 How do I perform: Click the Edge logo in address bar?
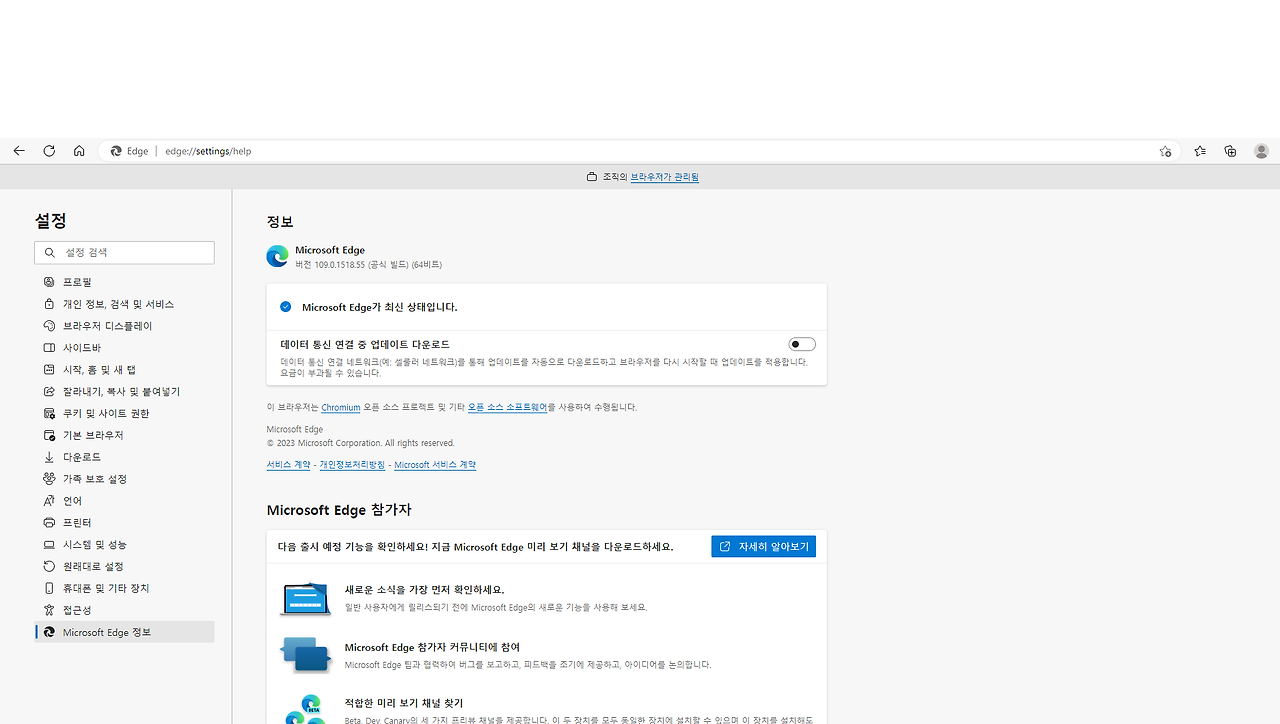(116, 151)
